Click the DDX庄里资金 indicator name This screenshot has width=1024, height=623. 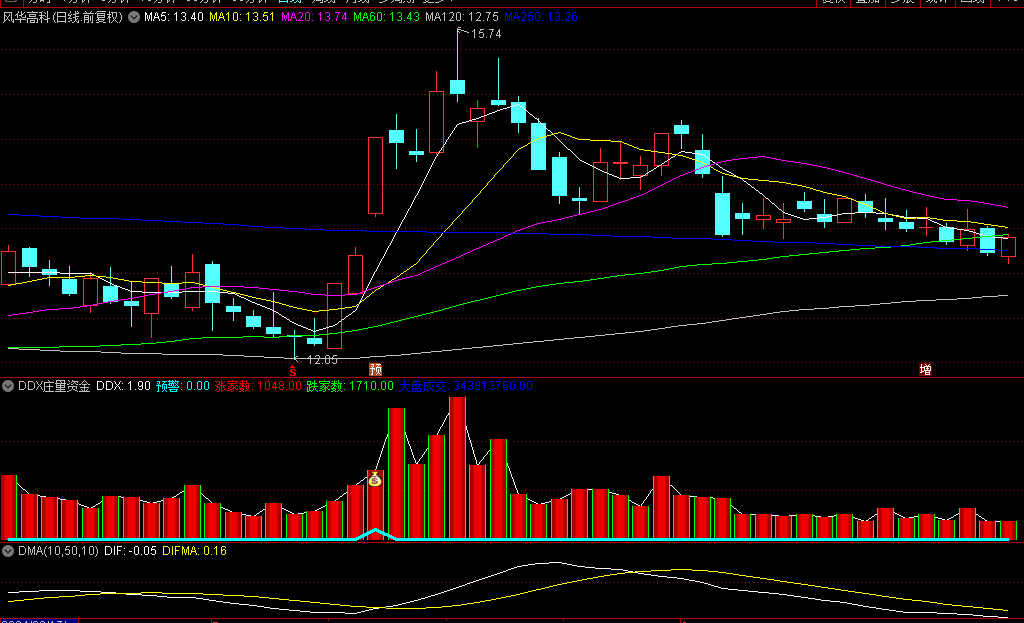coord(54,386)
